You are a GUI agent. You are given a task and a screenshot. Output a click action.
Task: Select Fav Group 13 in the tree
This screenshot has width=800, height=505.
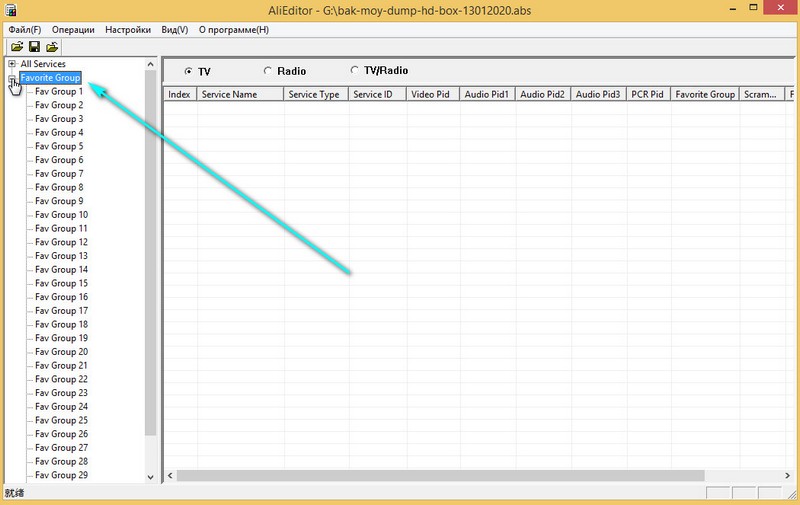point(61,256)
